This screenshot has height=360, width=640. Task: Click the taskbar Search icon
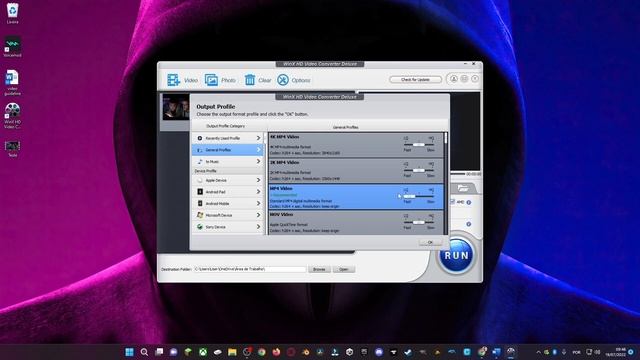[x=144, y=352]
